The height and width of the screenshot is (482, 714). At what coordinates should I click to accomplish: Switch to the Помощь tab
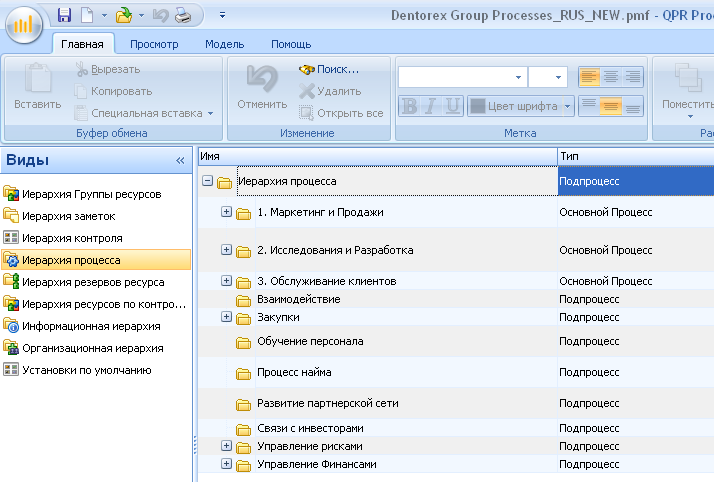pos(291,44)
